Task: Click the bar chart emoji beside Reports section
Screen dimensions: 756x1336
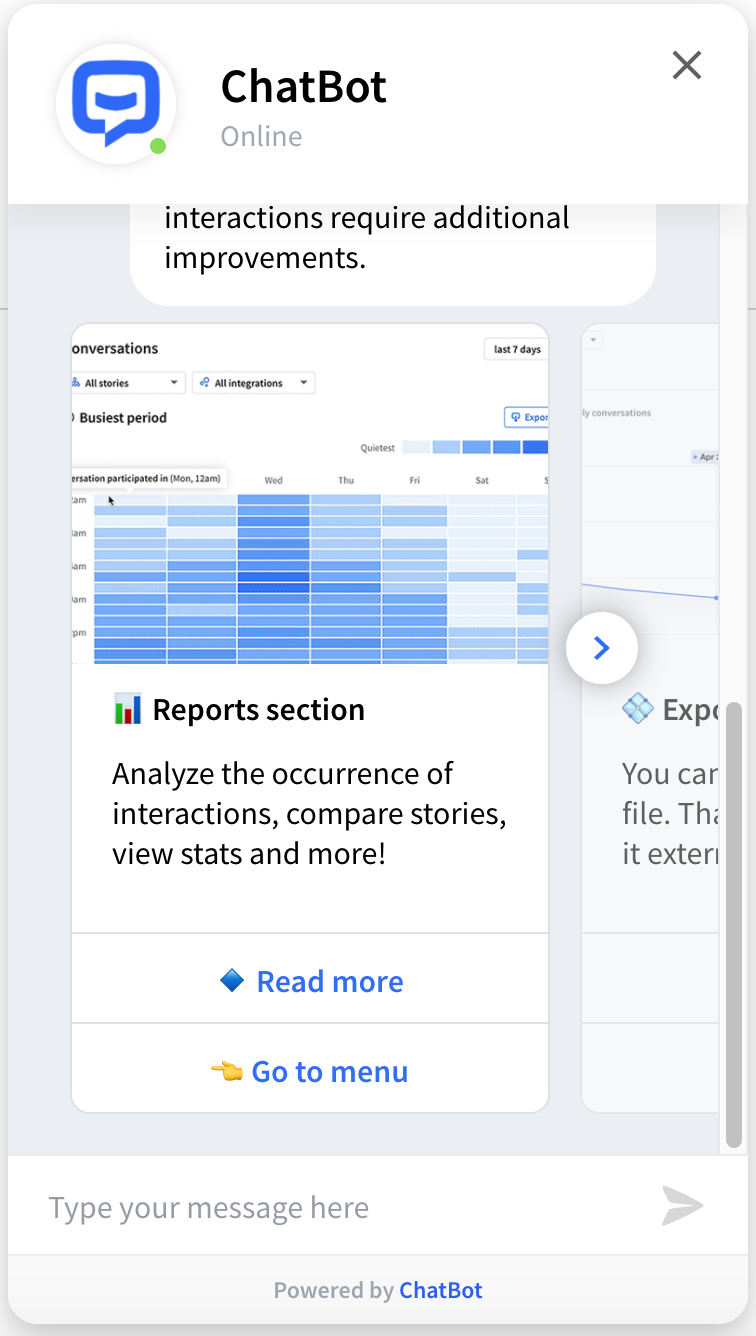Action: [127, 710]
